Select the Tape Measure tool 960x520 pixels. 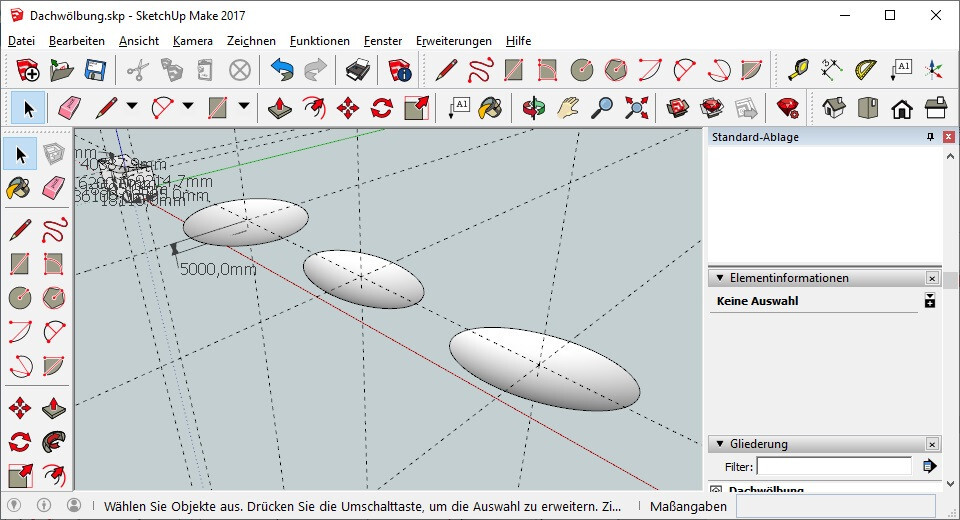coord(798,70)
